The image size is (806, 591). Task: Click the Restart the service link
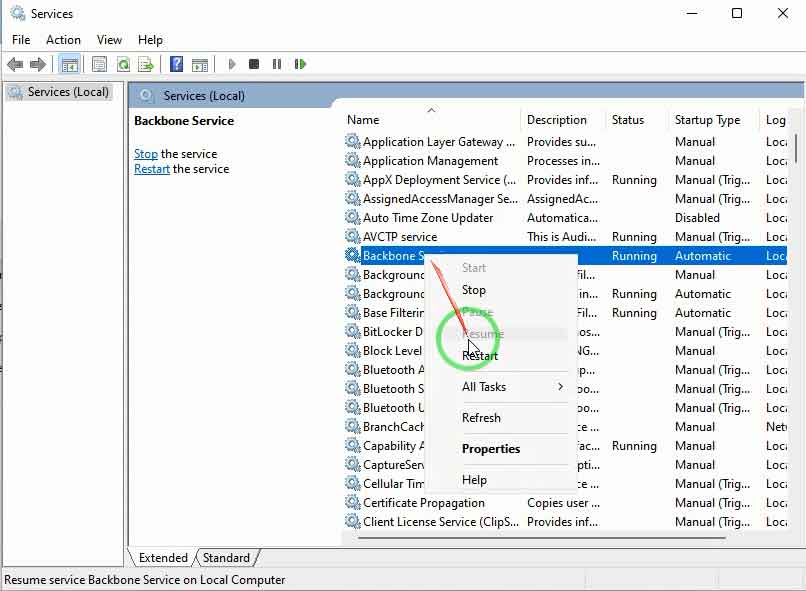coord(152,169)
